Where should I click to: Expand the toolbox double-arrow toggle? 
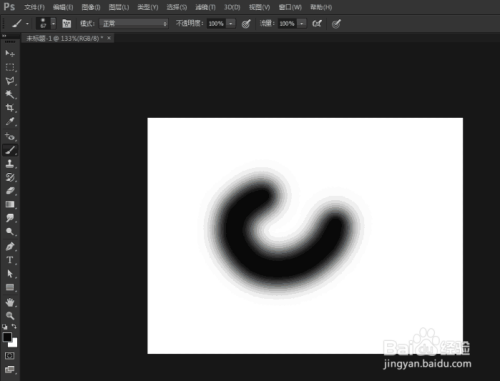click(4, 35)
